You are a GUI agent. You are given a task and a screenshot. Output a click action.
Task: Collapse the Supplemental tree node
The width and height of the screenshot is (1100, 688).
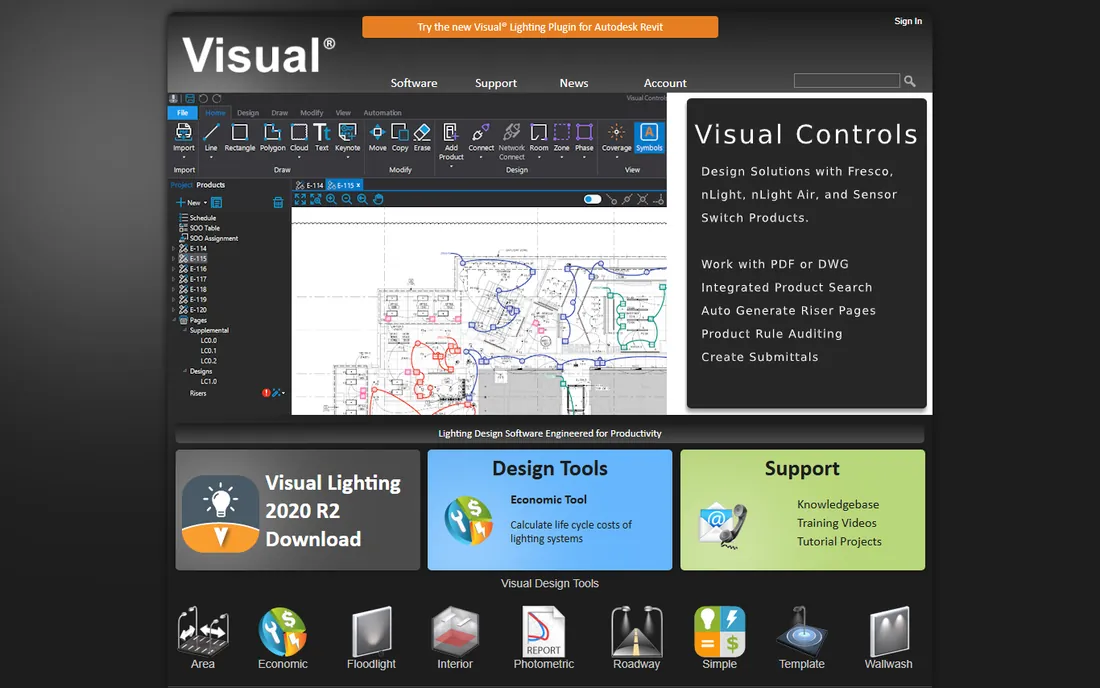click(185, 330)
